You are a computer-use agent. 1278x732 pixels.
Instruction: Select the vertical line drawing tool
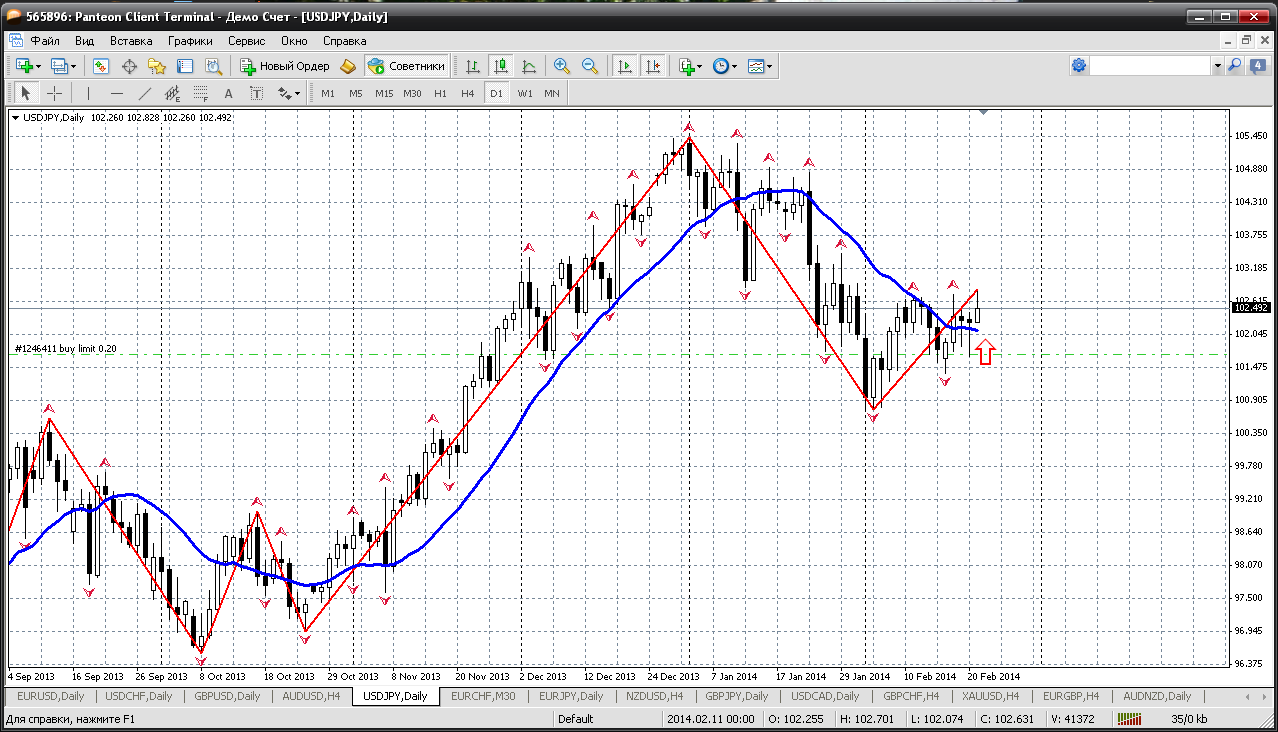click(x=89, y=93)
